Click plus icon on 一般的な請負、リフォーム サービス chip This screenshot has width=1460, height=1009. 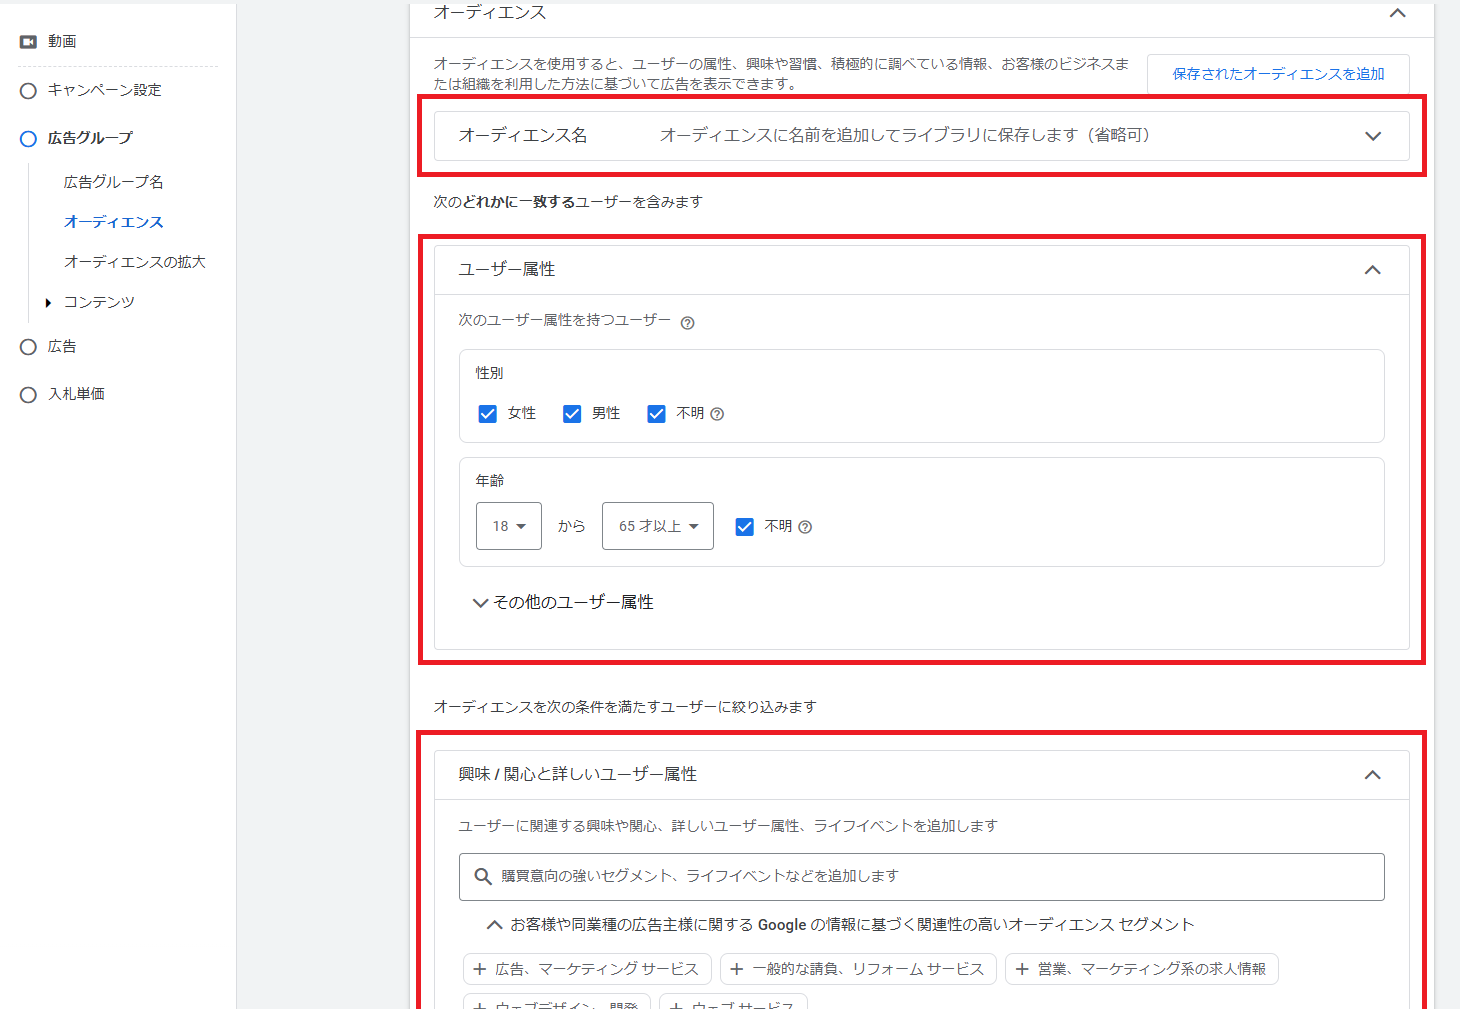point(737,969)
